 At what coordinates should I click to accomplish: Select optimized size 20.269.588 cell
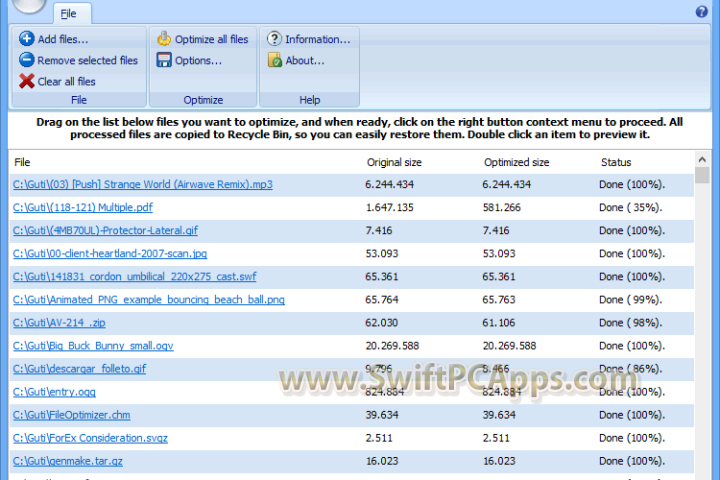pyautogui.click(x=509, y=346)
